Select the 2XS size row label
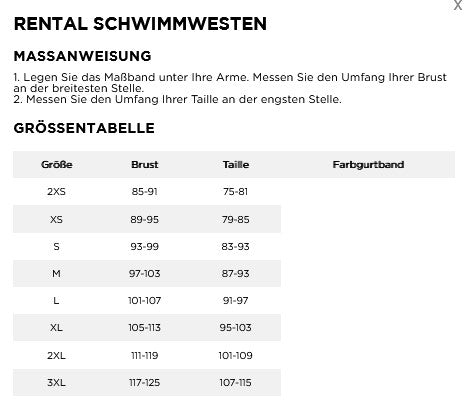Viewport: 466px width, 408px height. tap(56, 192)
